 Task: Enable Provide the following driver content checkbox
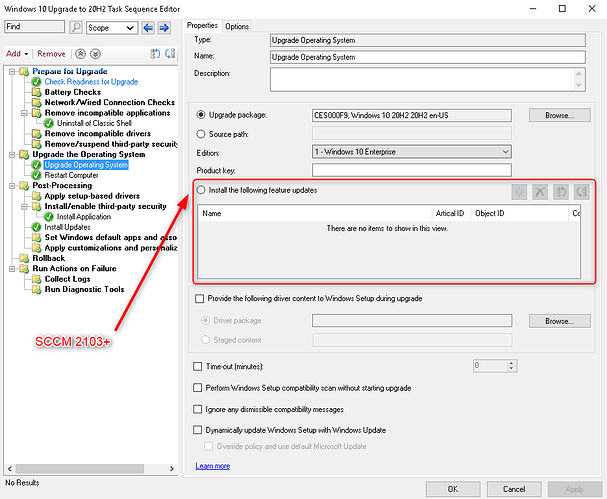(199, 298)
